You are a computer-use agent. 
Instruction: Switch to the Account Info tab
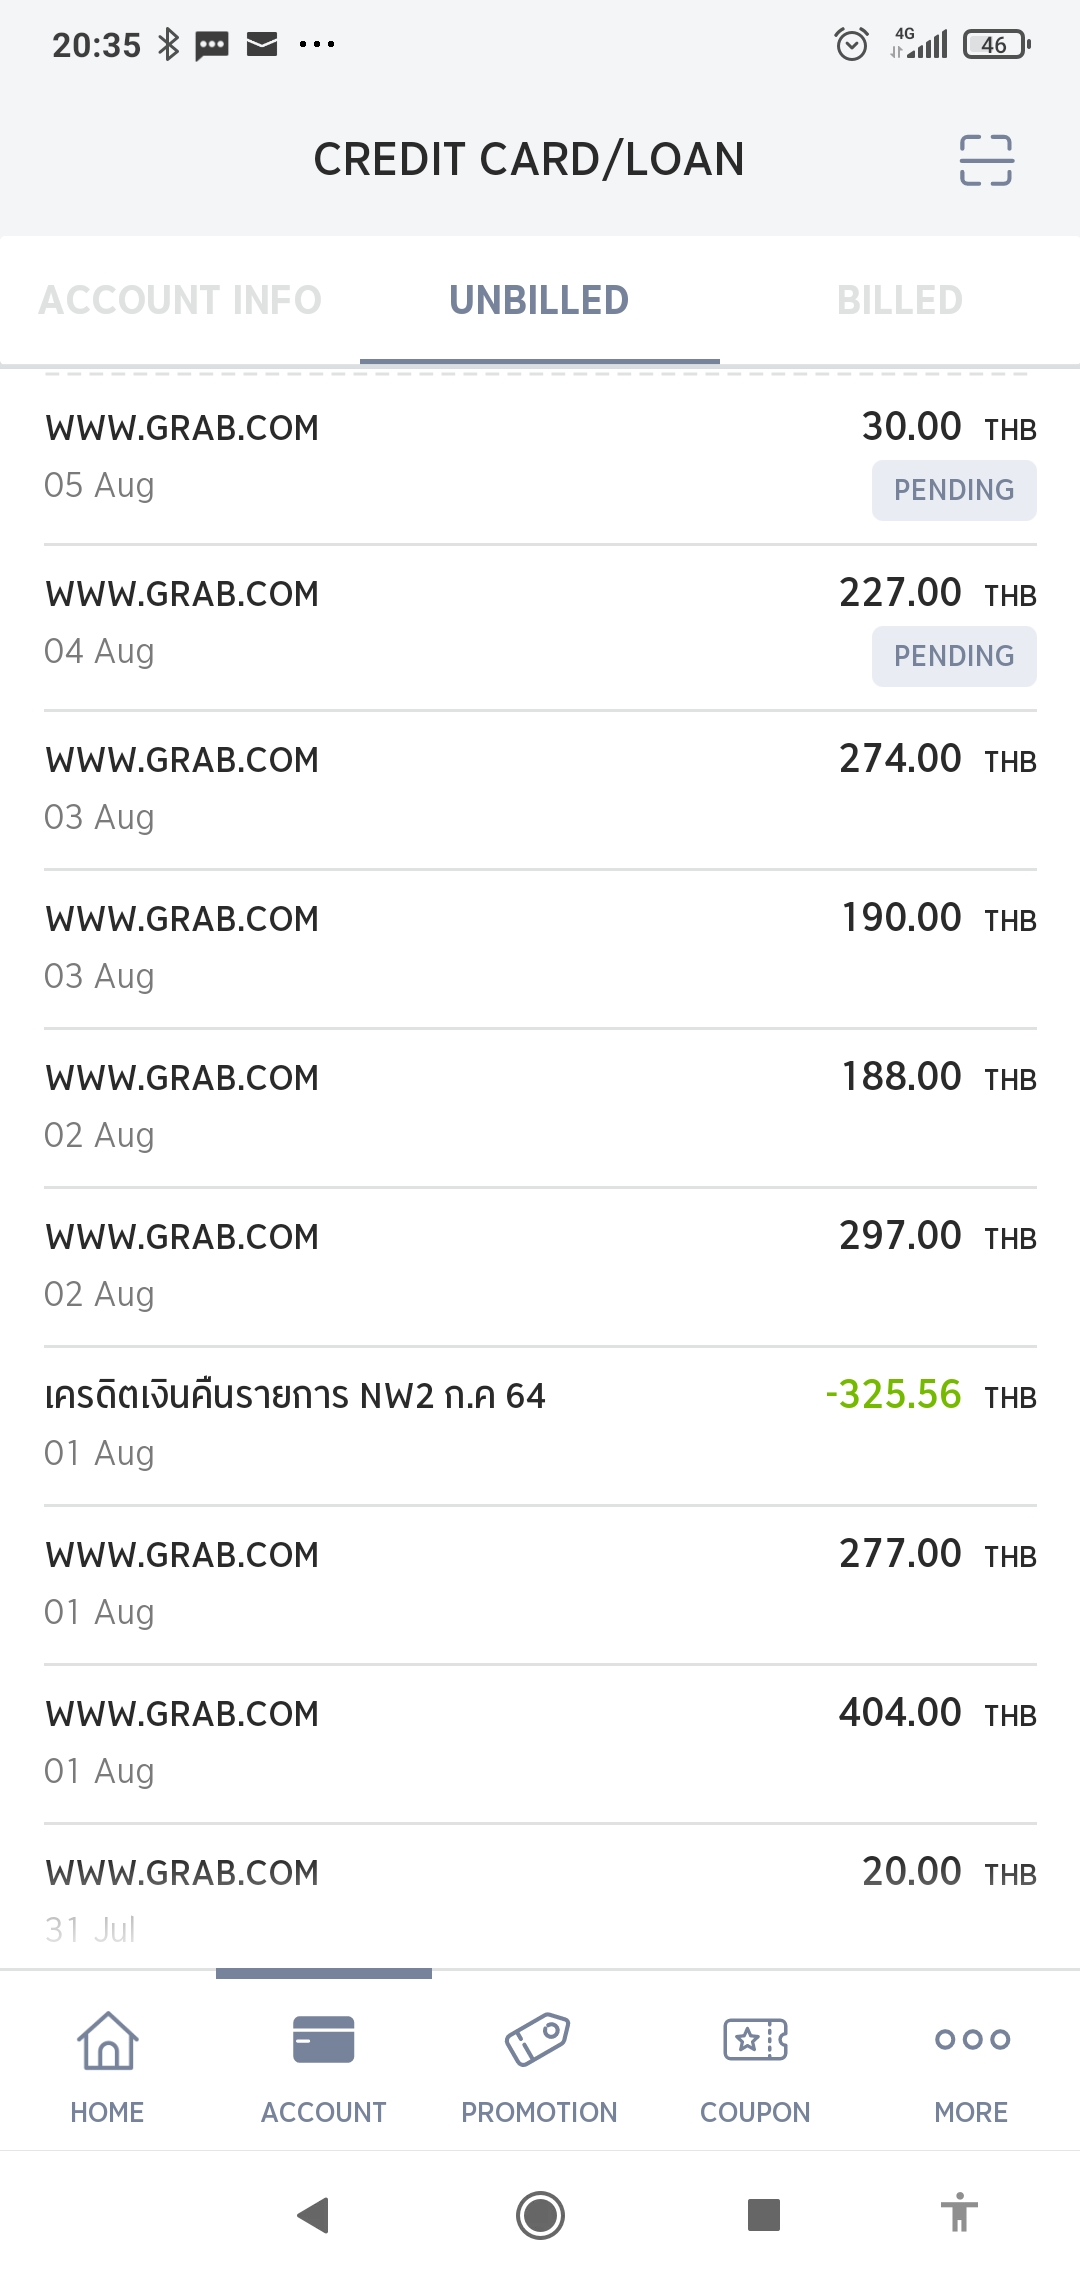[180, 300]
